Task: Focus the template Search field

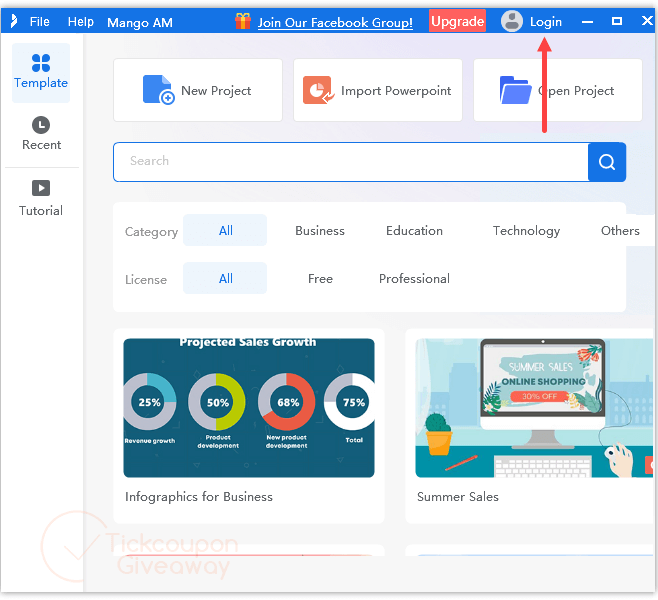Action: coord(351,162)
